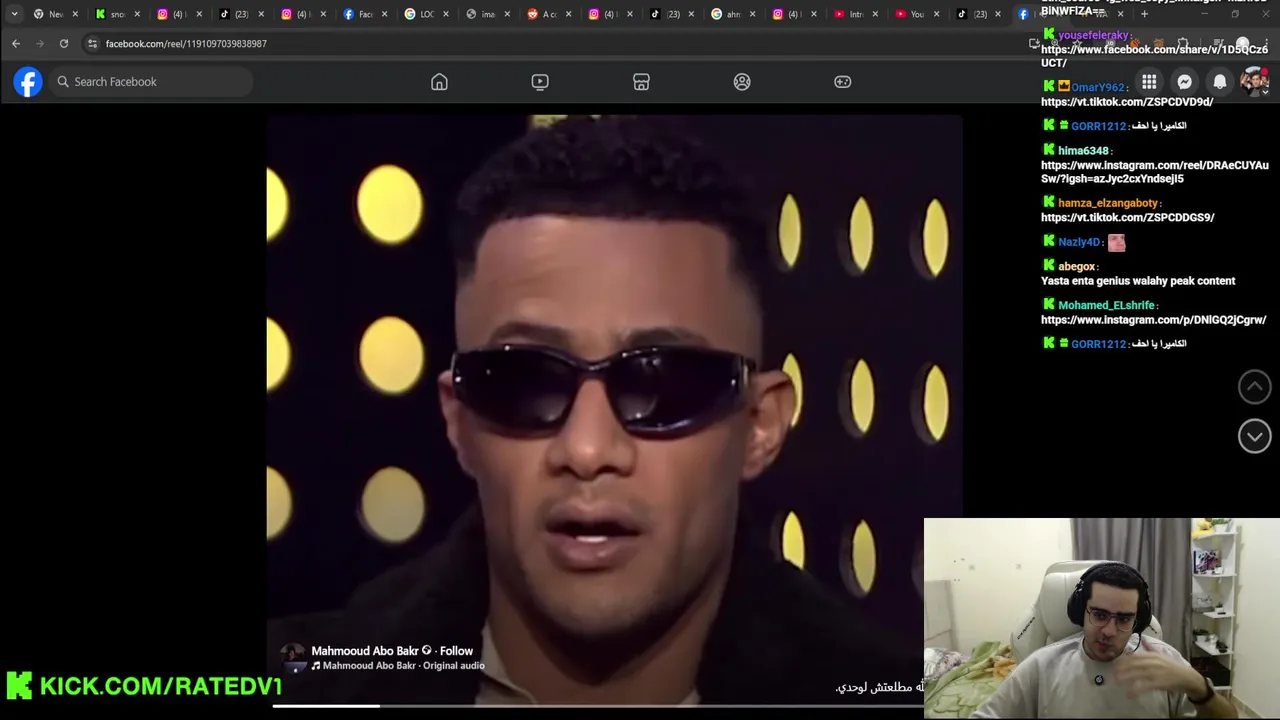Image resolution: width=1280 pixels, height=720 pixels.
Task: Close the Kick 'sno' tab
Action: click(x=137, y=14)
